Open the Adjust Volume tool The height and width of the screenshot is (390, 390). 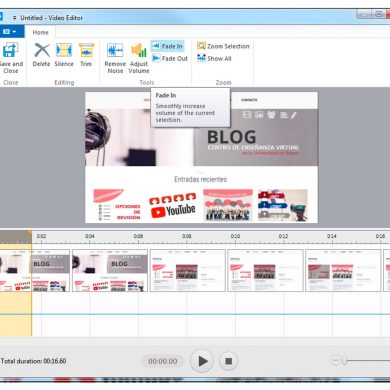click(139, 58)
